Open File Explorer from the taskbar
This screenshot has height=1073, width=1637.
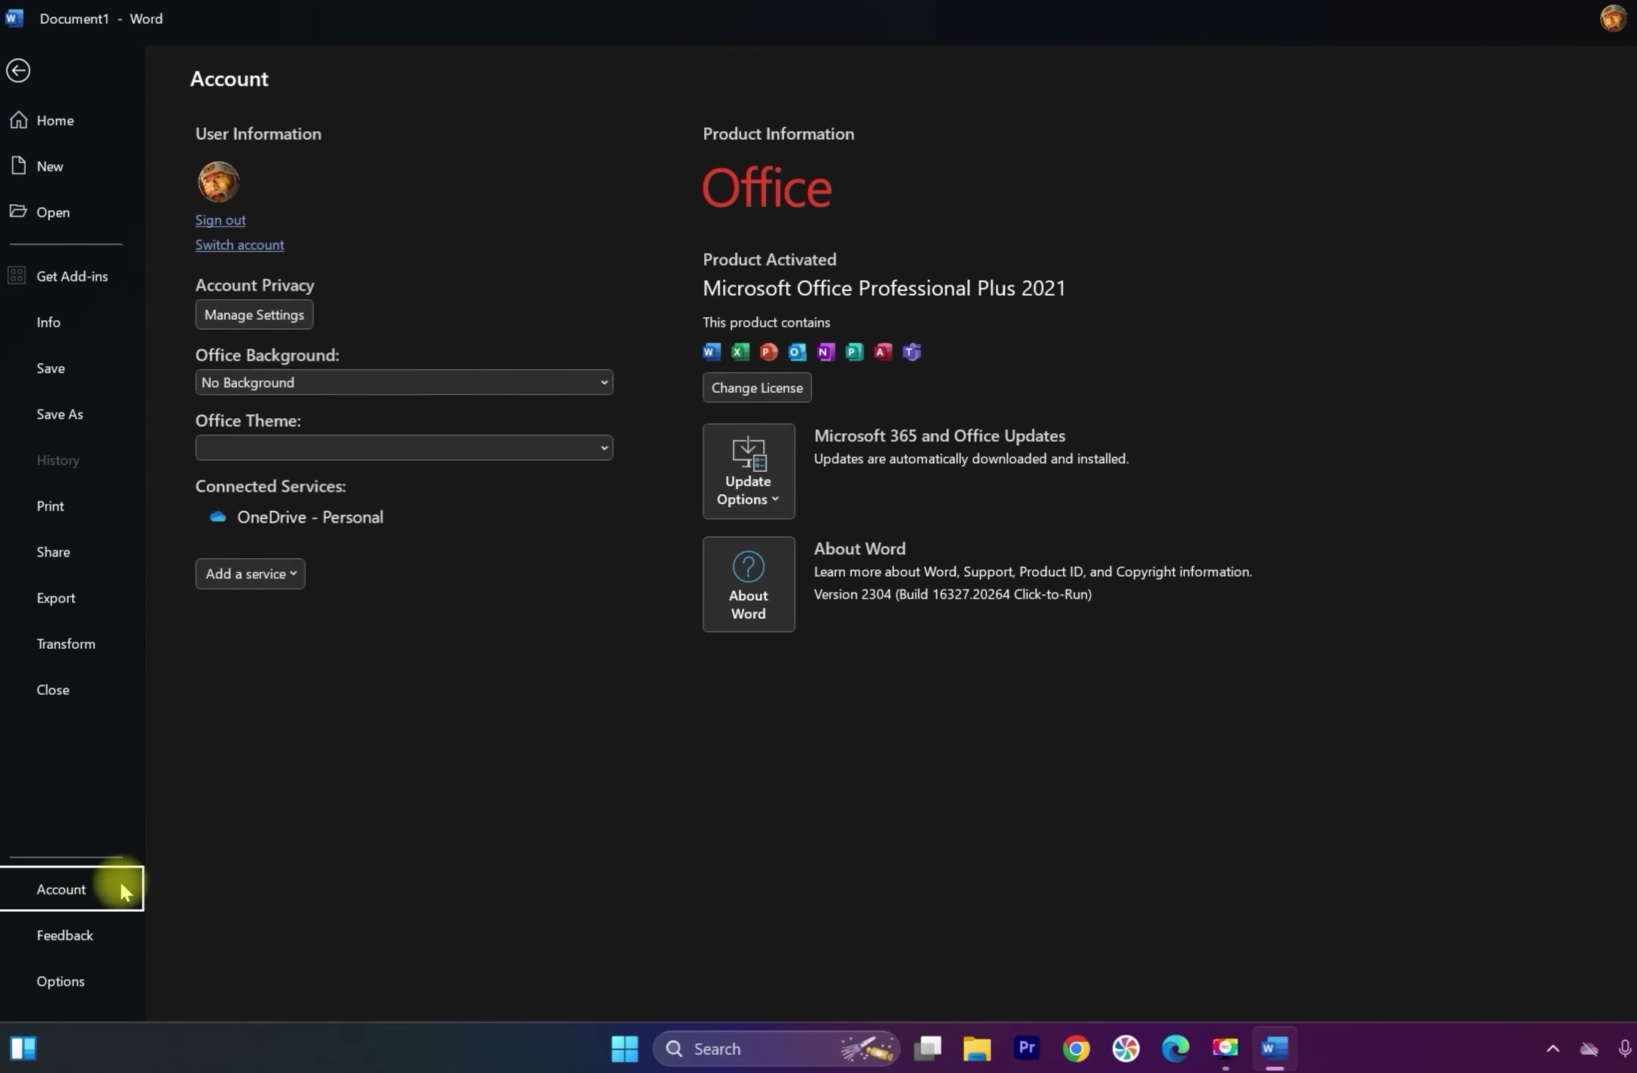tap(976, 1048)
